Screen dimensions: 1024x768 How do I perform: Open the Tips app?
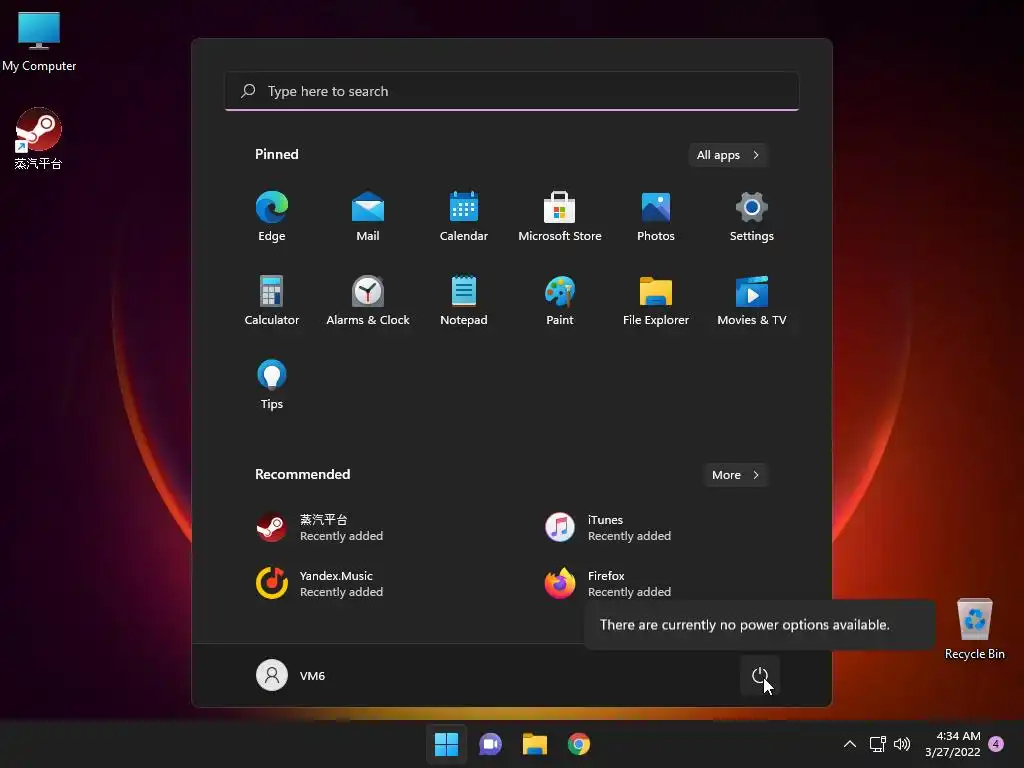[272, 385]
